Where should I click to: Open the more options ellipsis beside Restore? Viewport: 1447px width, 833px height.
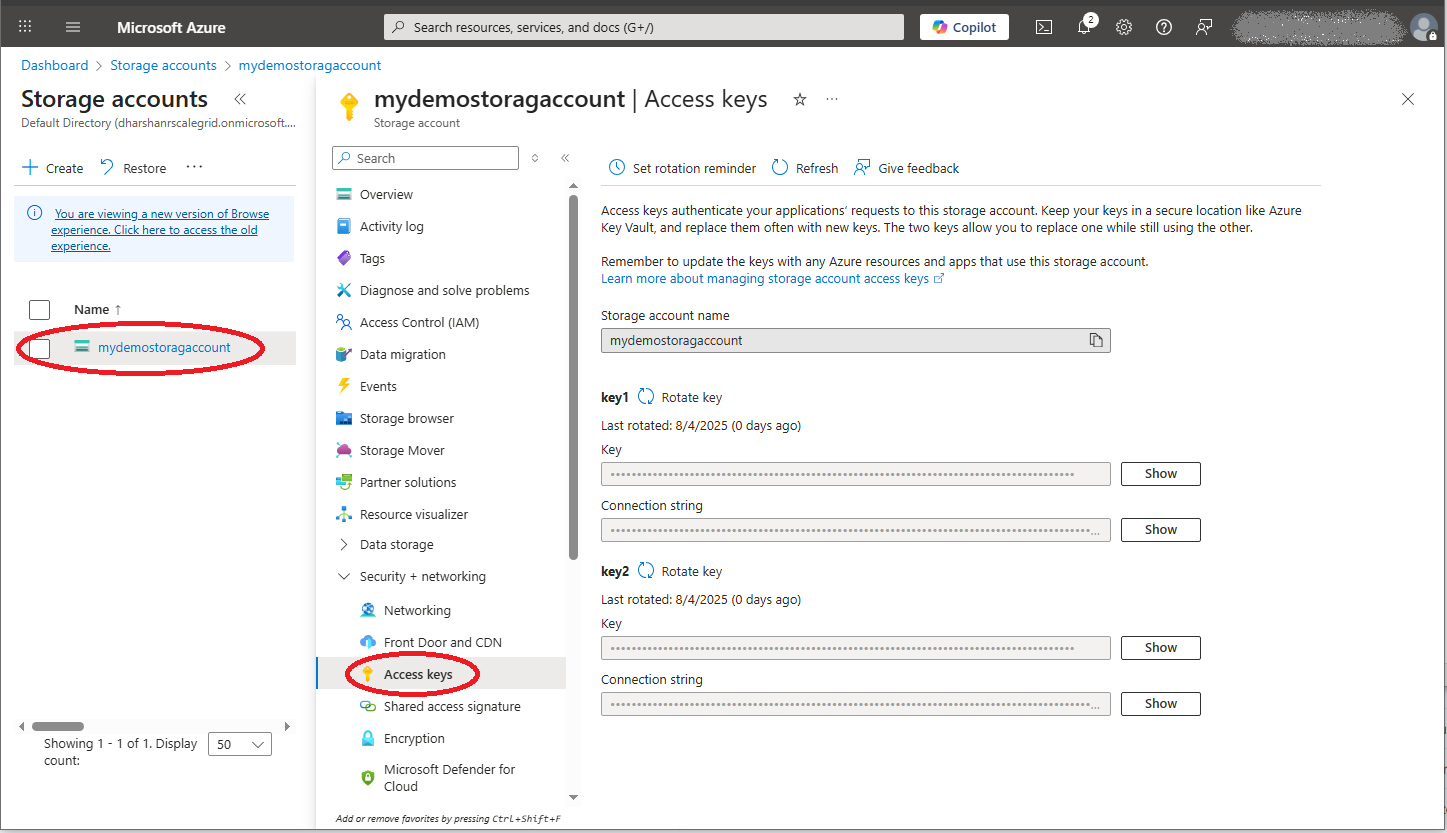click(194, 167)
